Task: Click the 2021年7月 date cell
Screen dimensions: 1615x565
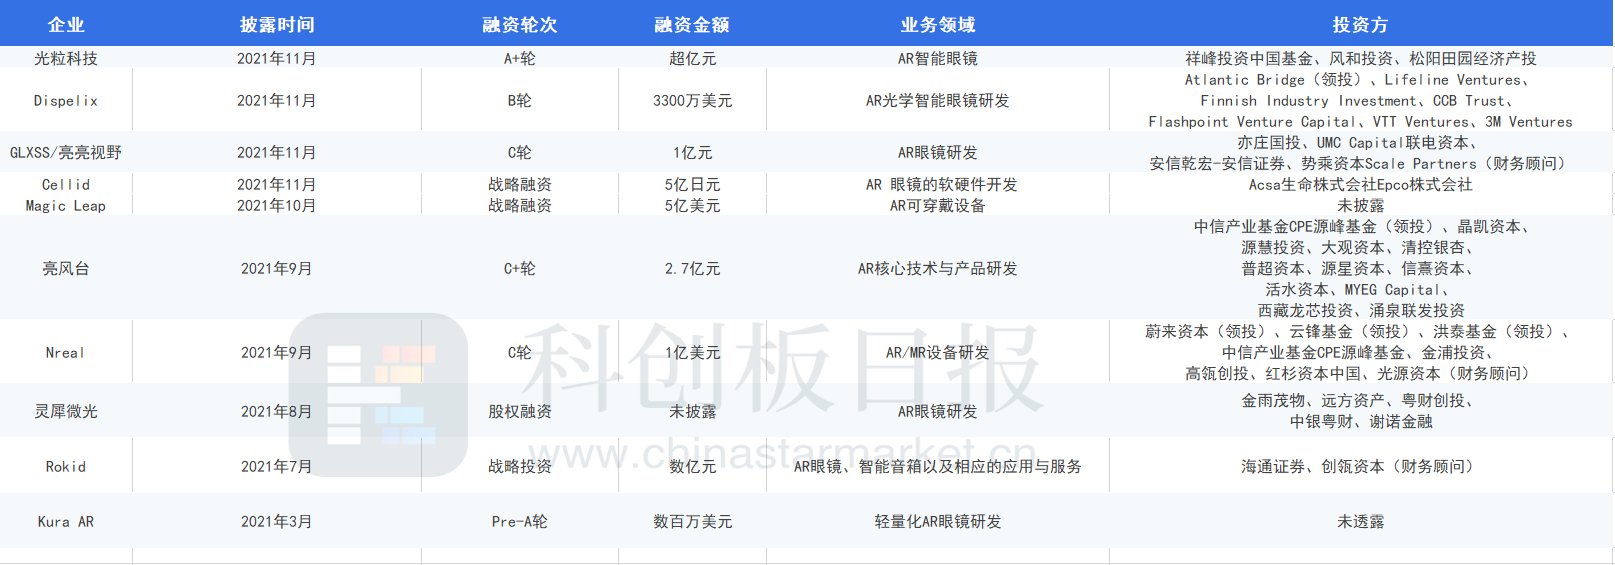Action: pyautogui.click(x=277, y=467)
